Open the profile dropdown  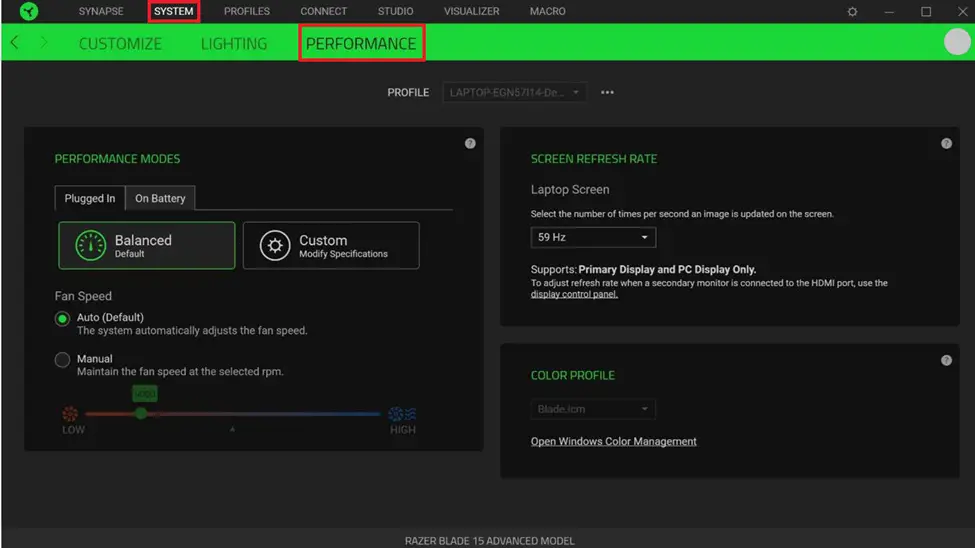pyautogui.click(x=514, y=92)
